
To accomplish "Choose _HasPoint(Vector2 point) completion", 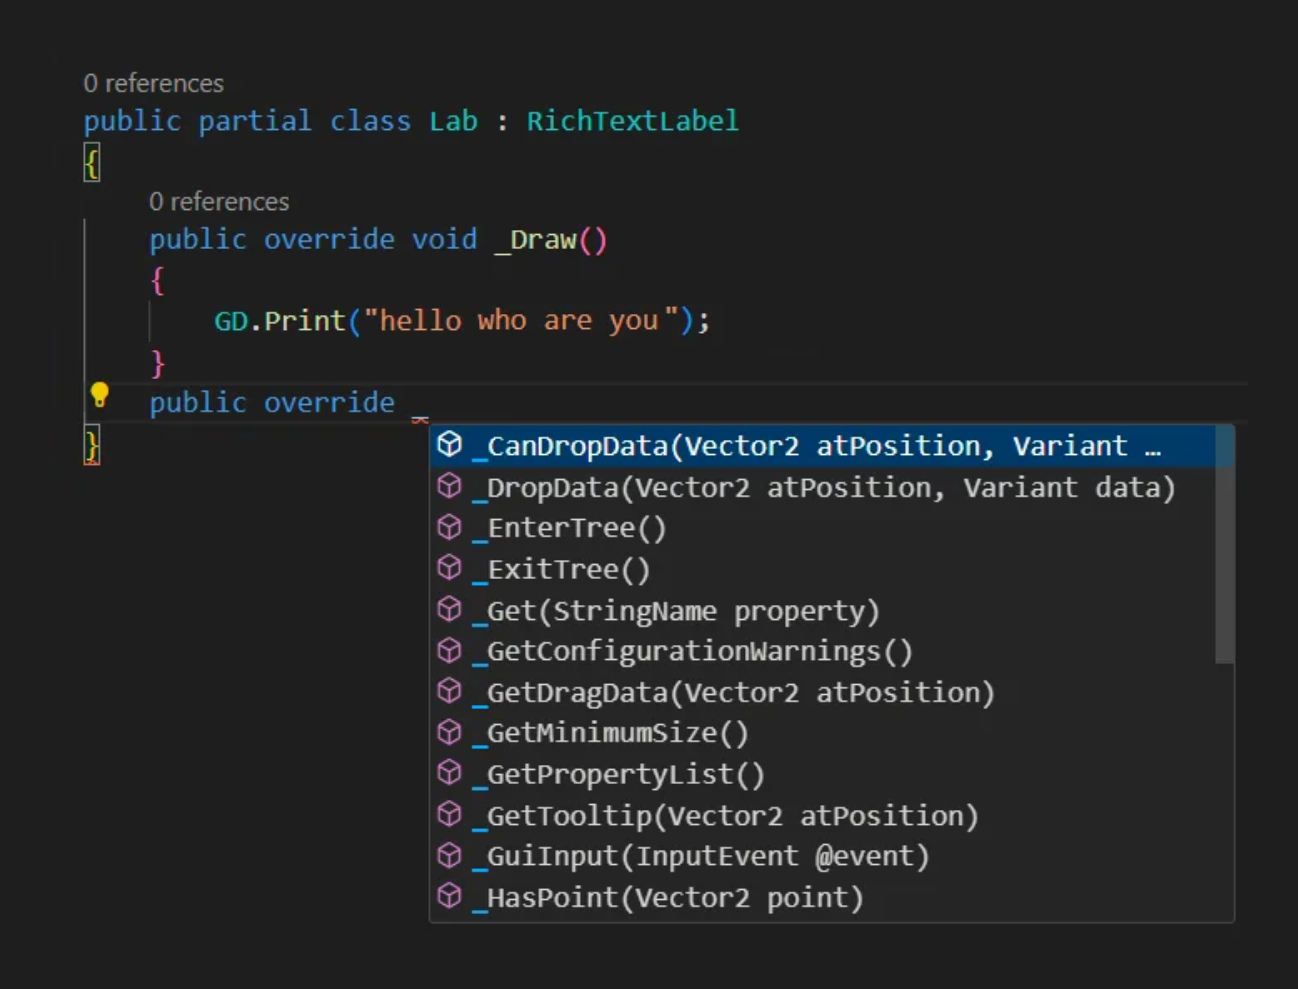I will pyautogui.click(x=823, y=897).
